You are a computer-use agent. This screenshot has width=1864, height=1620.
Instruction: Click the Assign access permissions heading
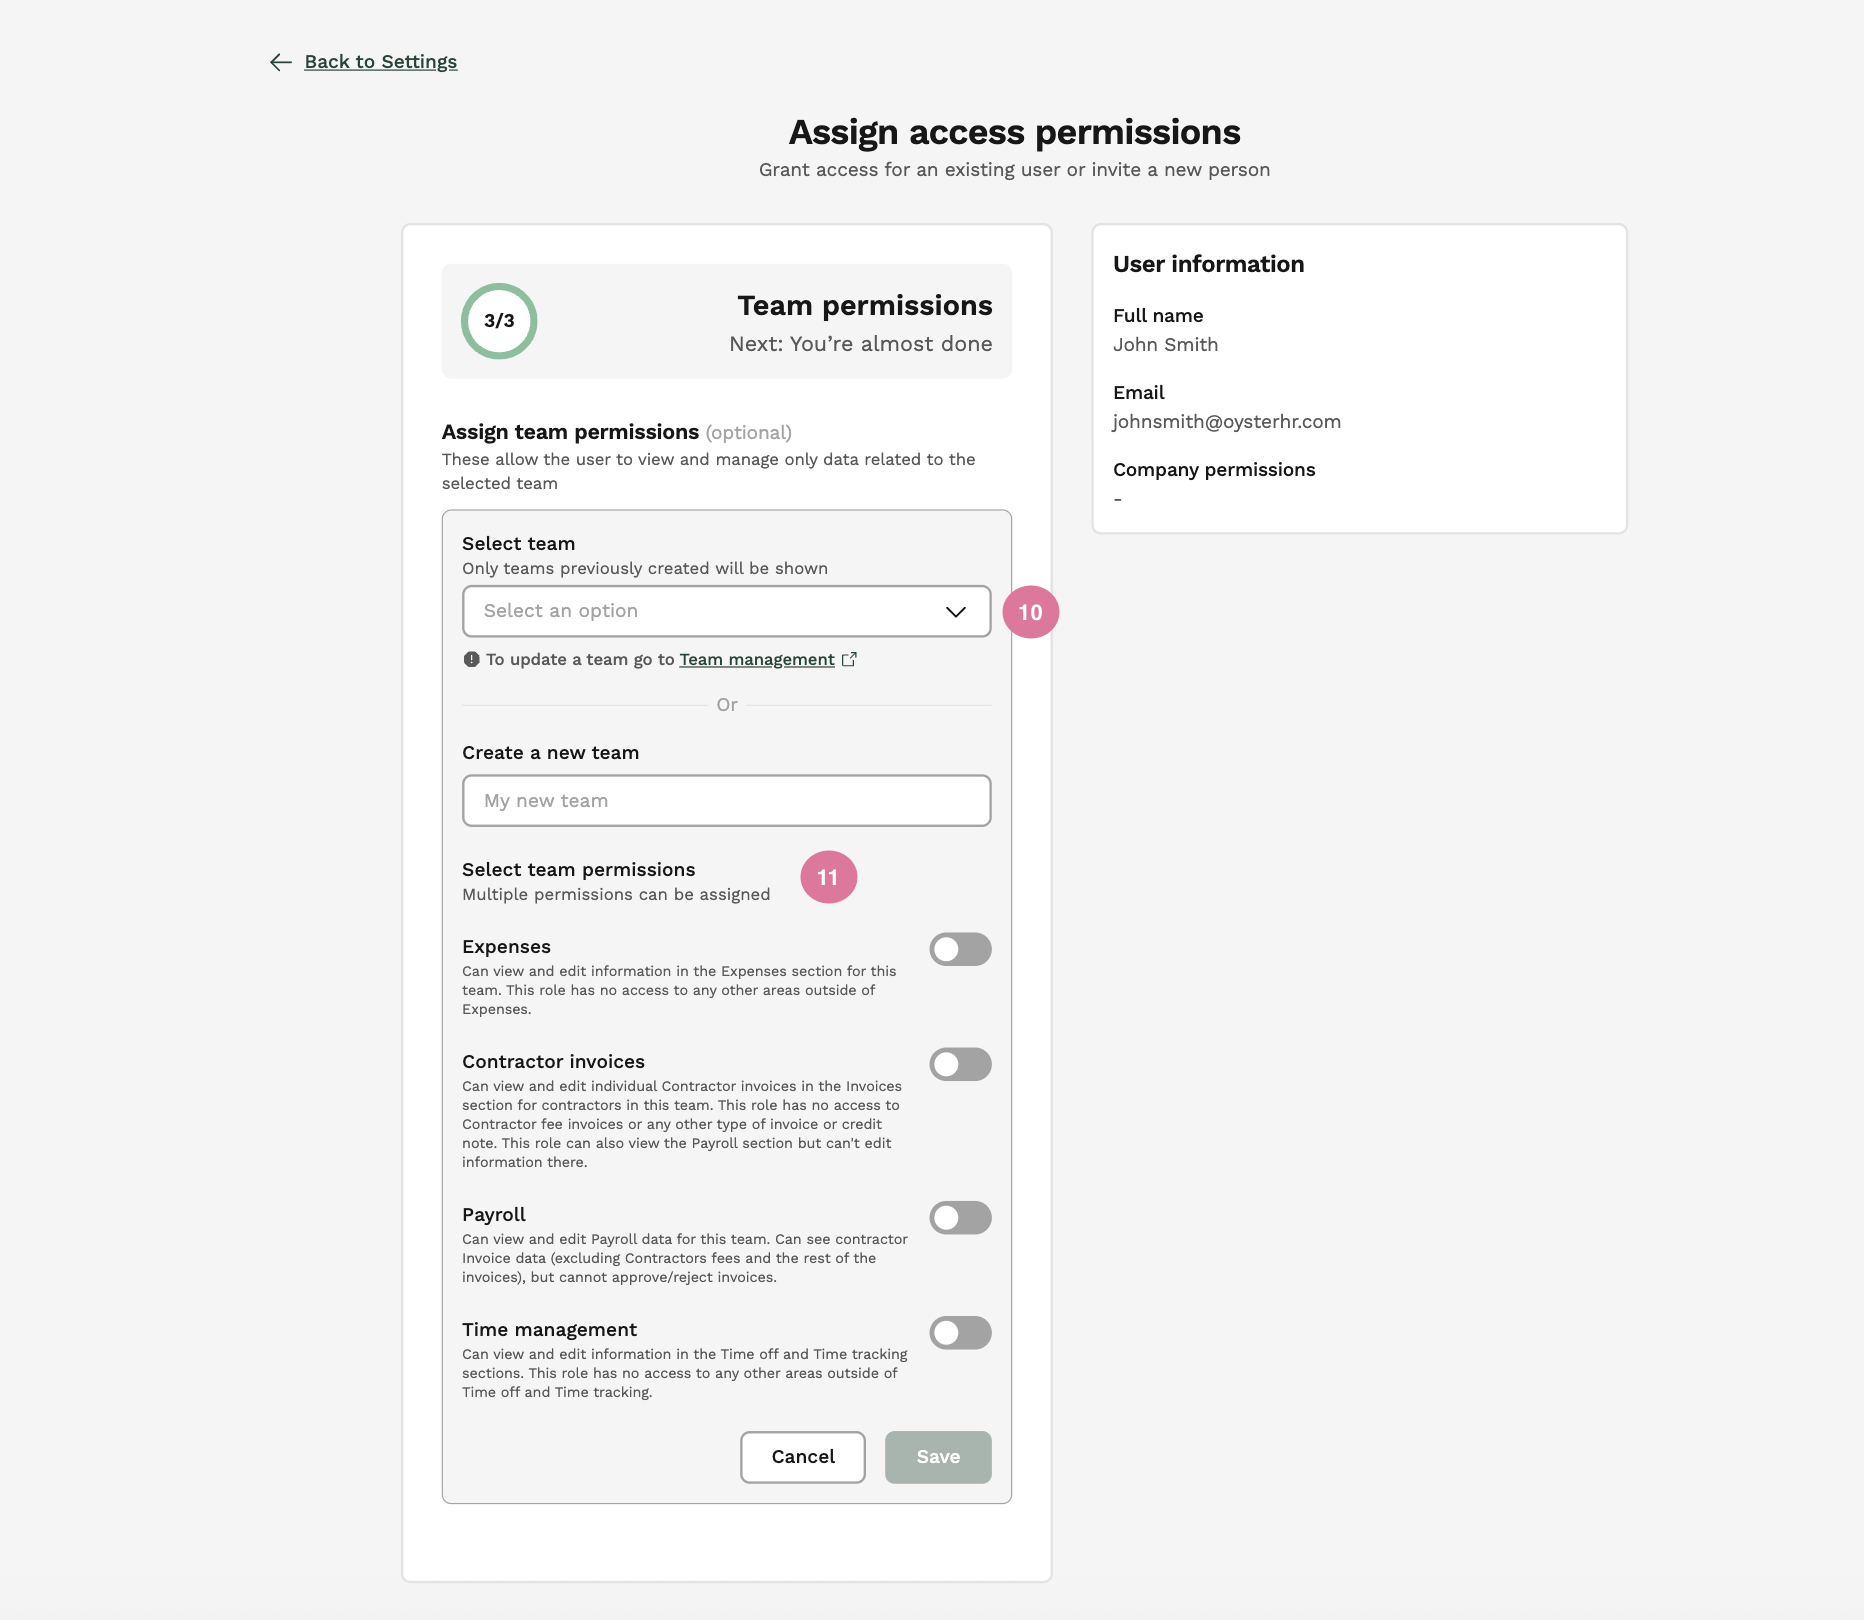pyautogui.click(x=1014, y=132)
